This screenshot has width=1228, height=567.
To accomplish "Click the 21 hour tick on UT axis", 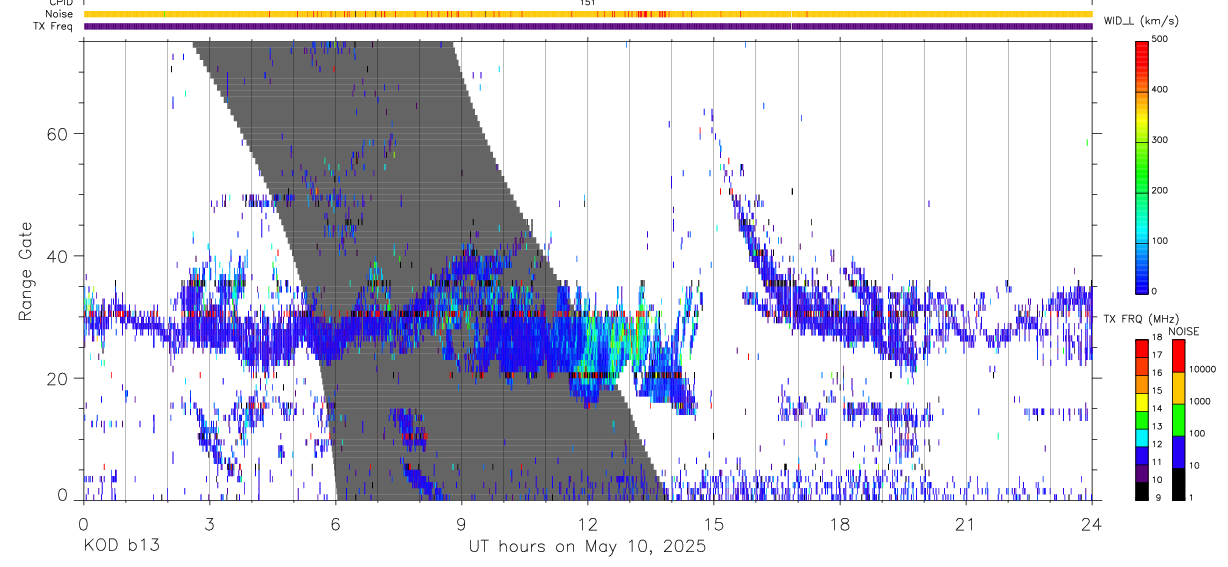I will (966, 523).
